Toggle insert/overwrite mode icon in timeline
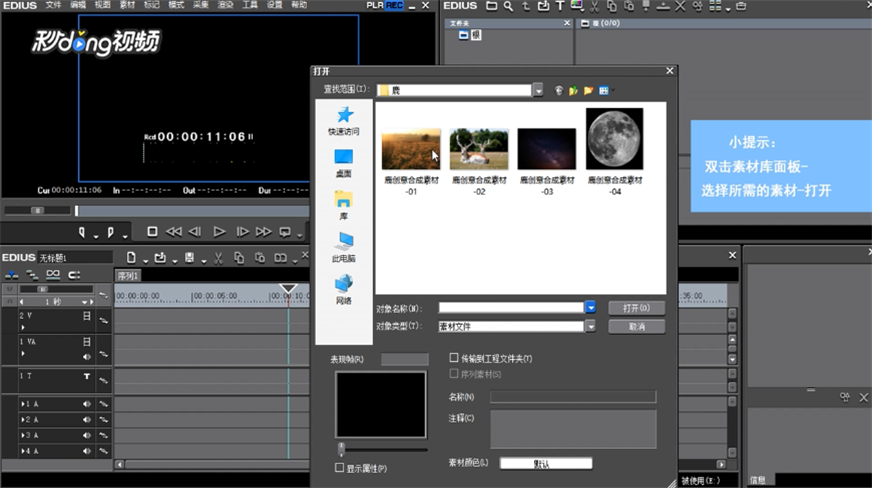This screenshot has width=872, height=488. point(11,275)
